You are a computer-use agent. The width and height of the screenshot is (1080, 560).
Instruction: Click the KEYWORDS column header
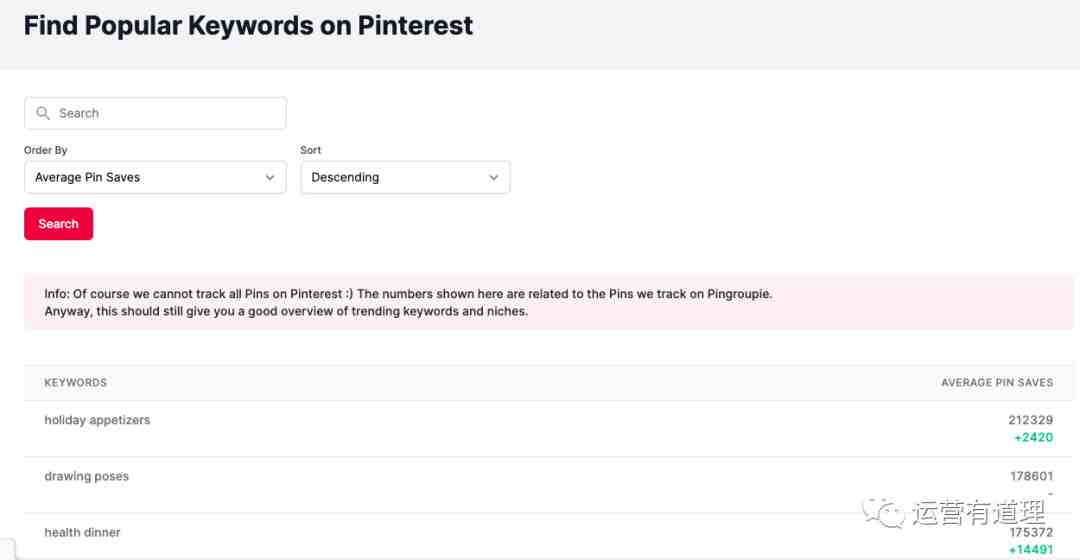76,382
